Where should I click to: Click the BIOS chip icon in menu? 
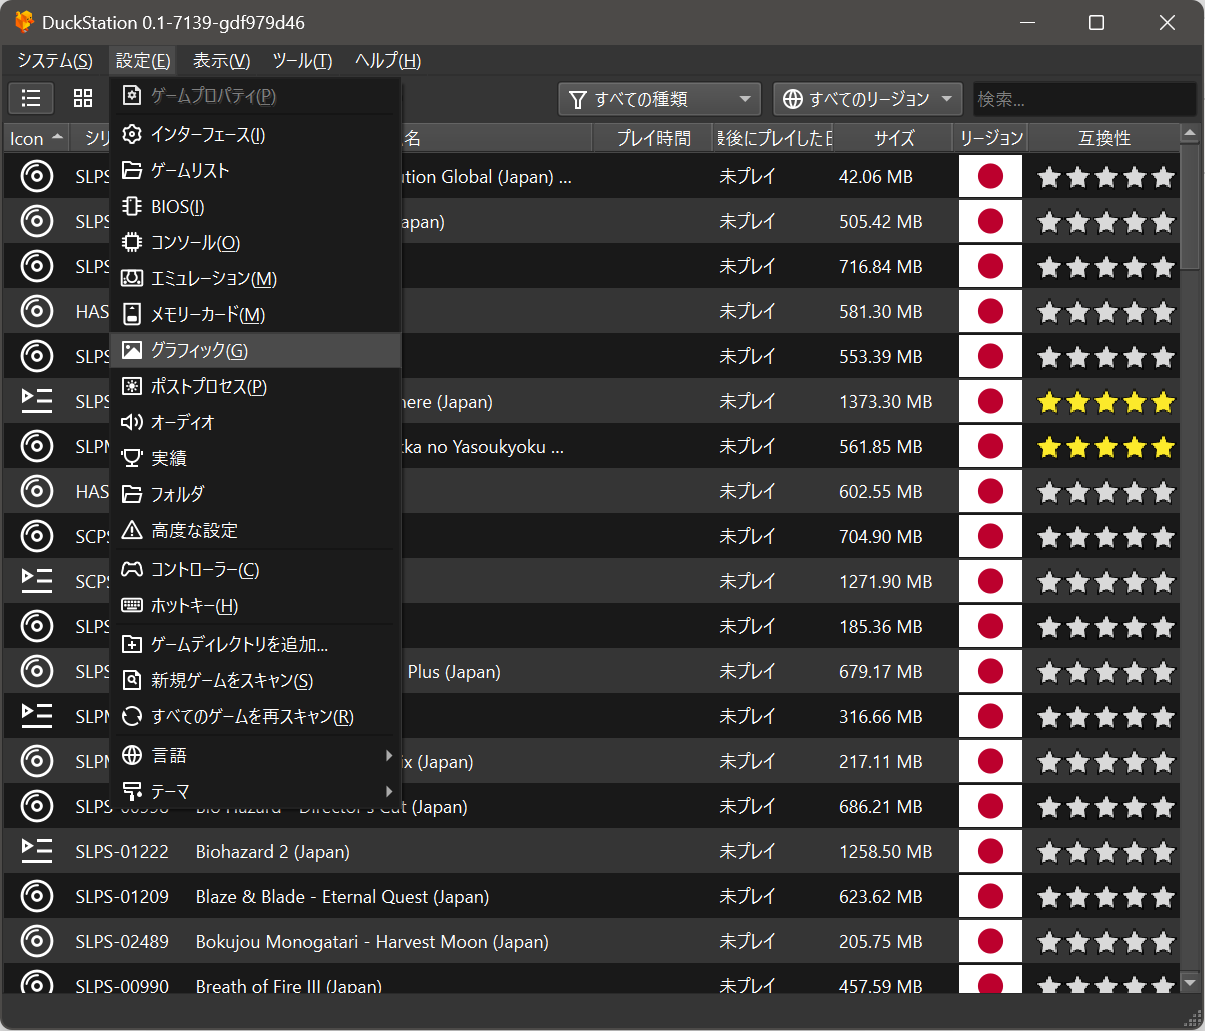(132, 206)
